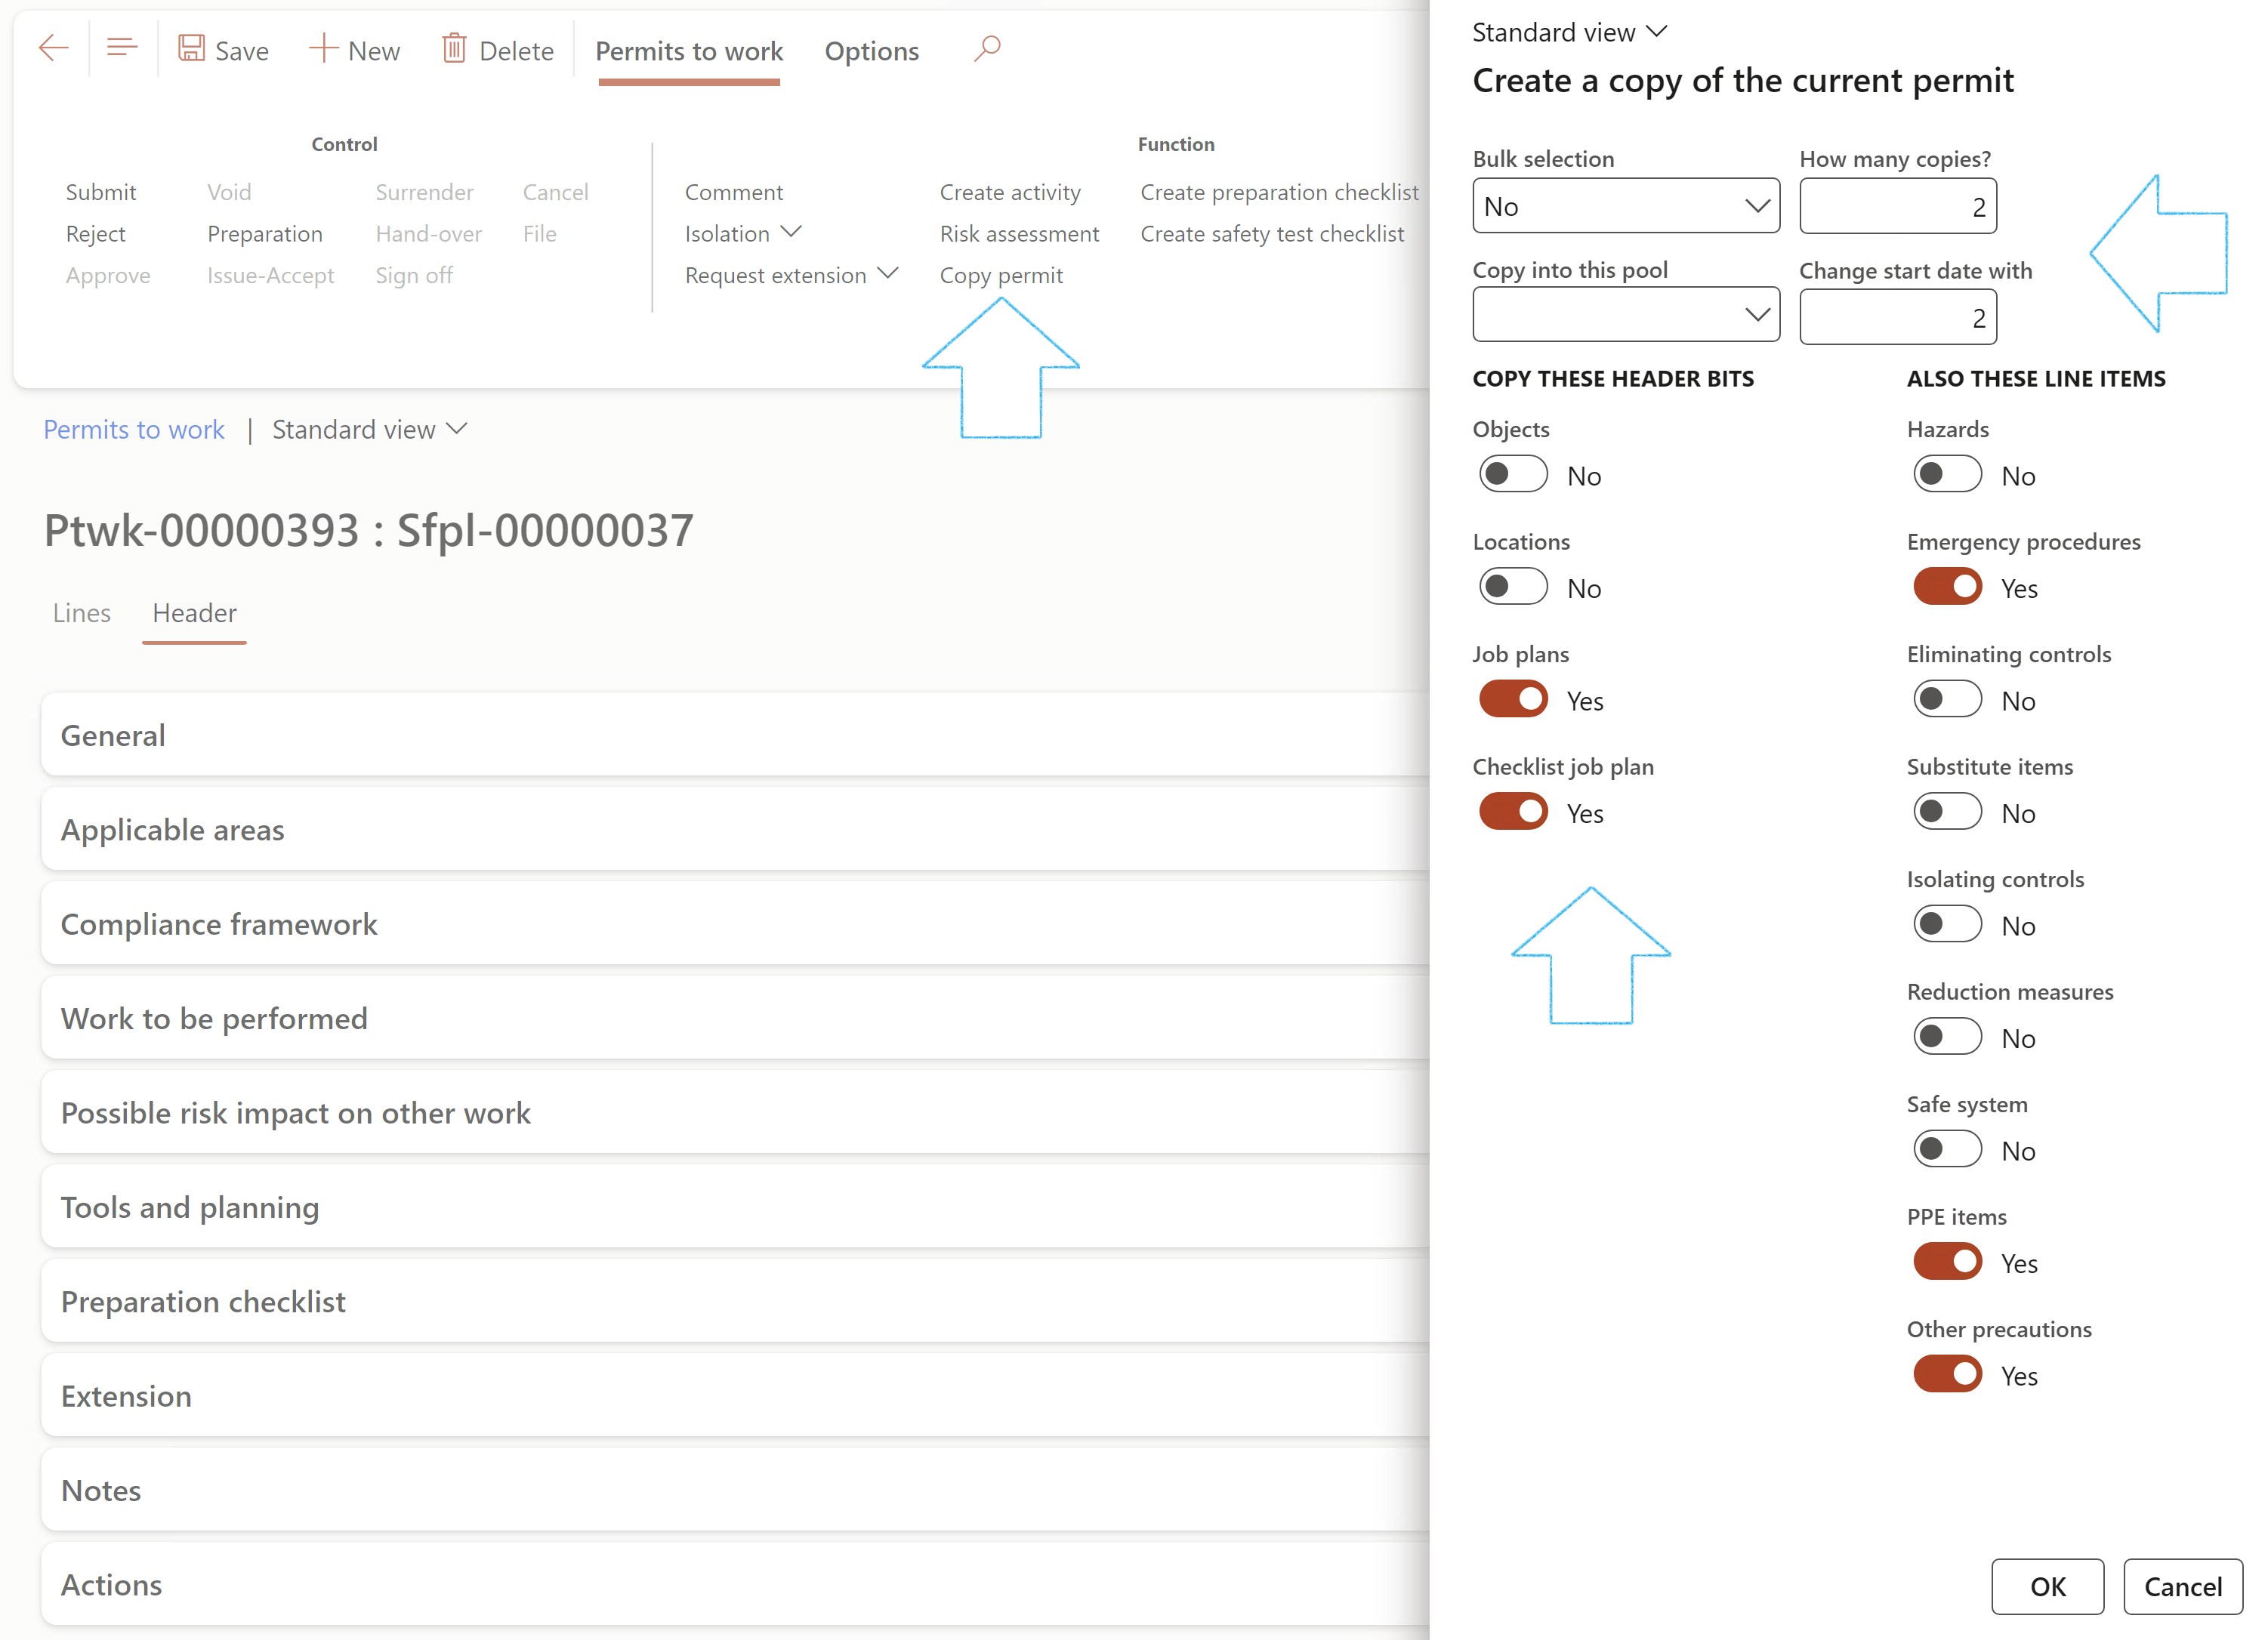
Task: Click Submit in Control group
Action: 101,192
